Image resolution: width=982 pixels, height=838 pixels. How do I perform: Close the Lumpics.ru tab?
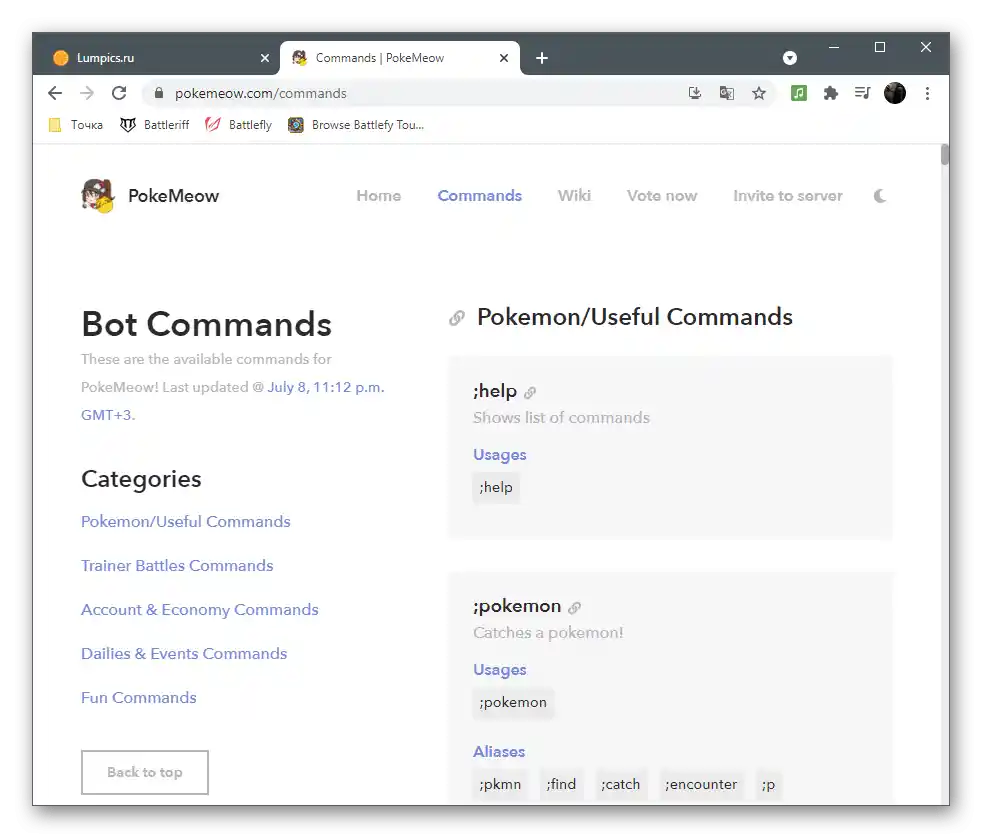(265, 58)
